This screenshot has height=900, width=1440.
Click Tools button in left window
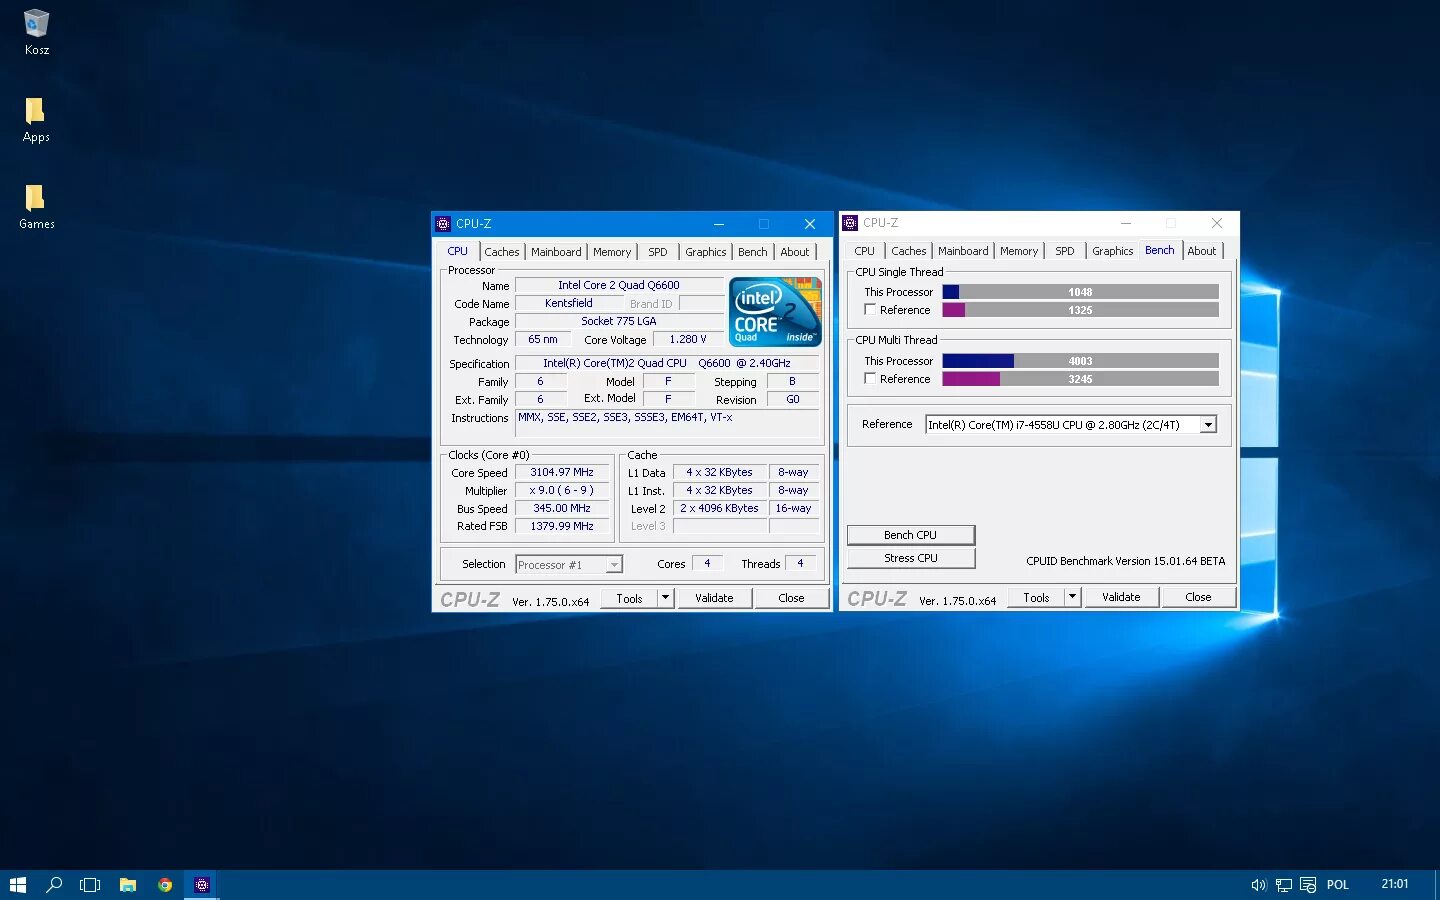(630, 598)
